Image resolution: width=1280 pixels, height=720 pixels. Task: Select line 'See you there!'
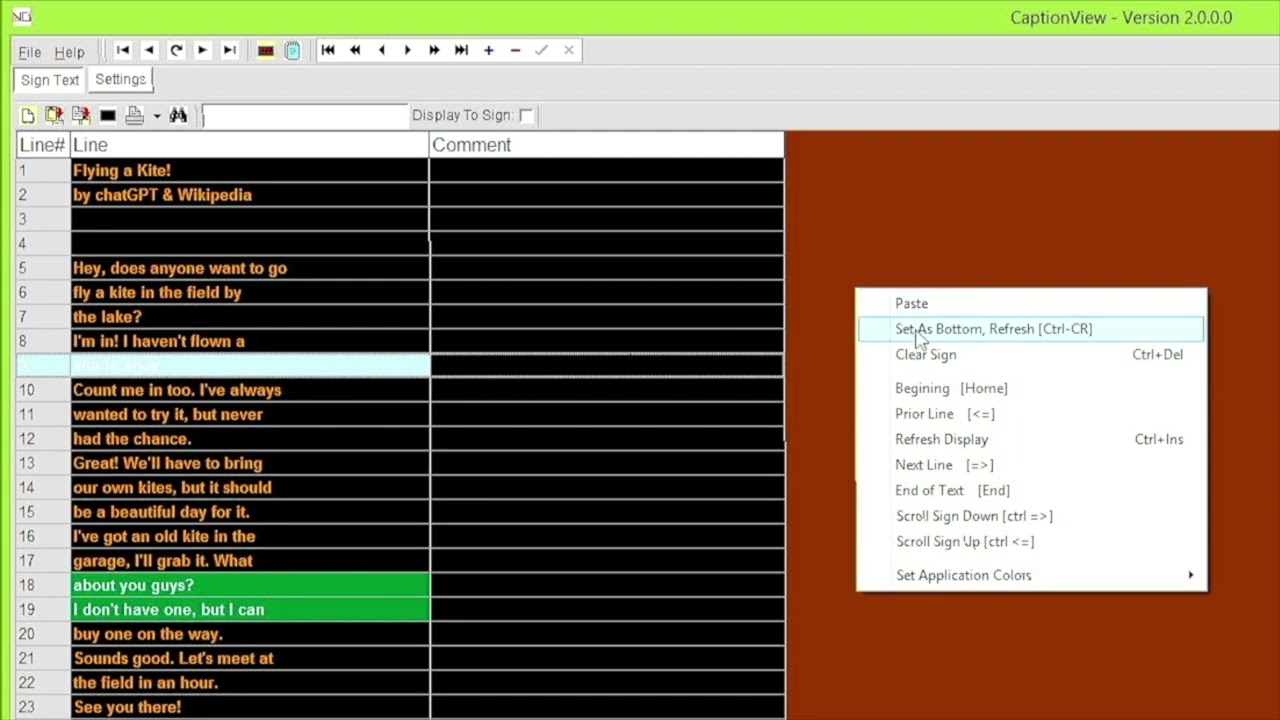pos(249,707)
